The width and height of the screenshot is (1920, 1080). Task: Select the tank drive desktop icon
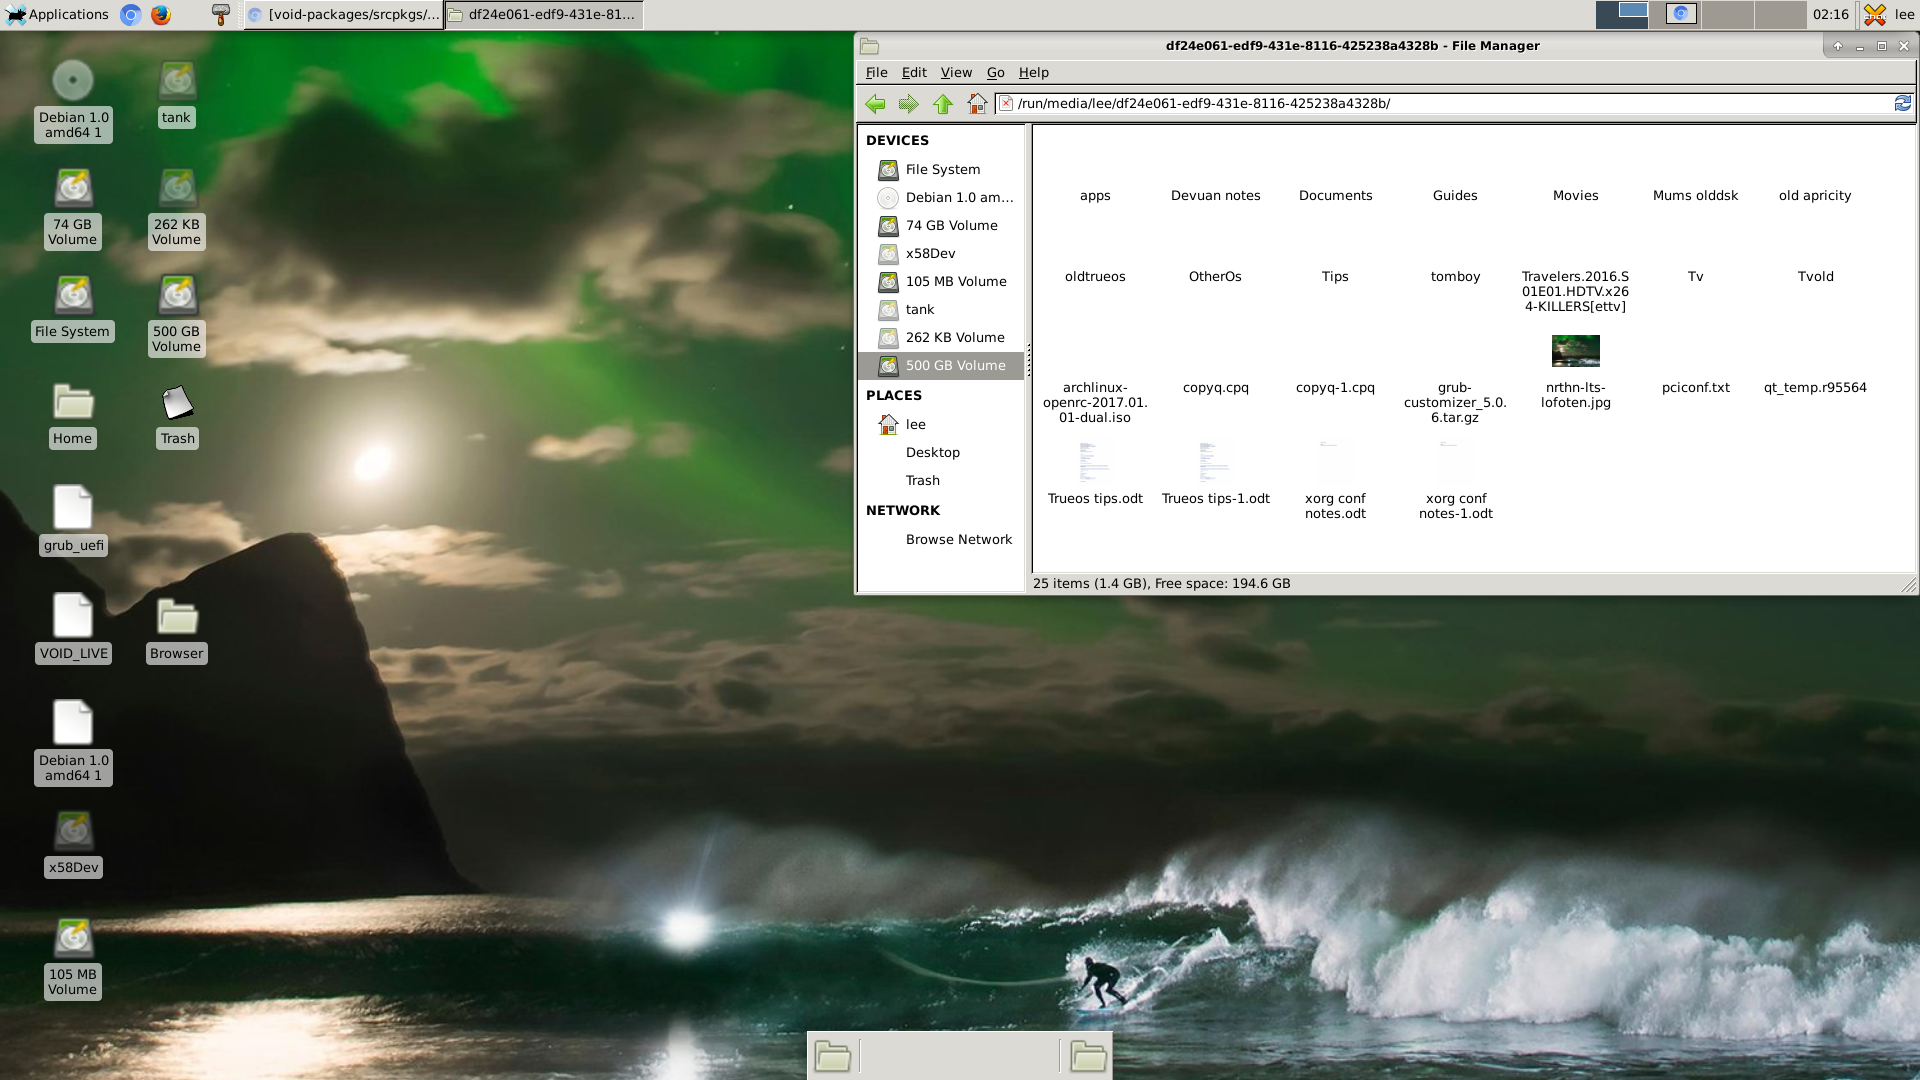(177, 94)
